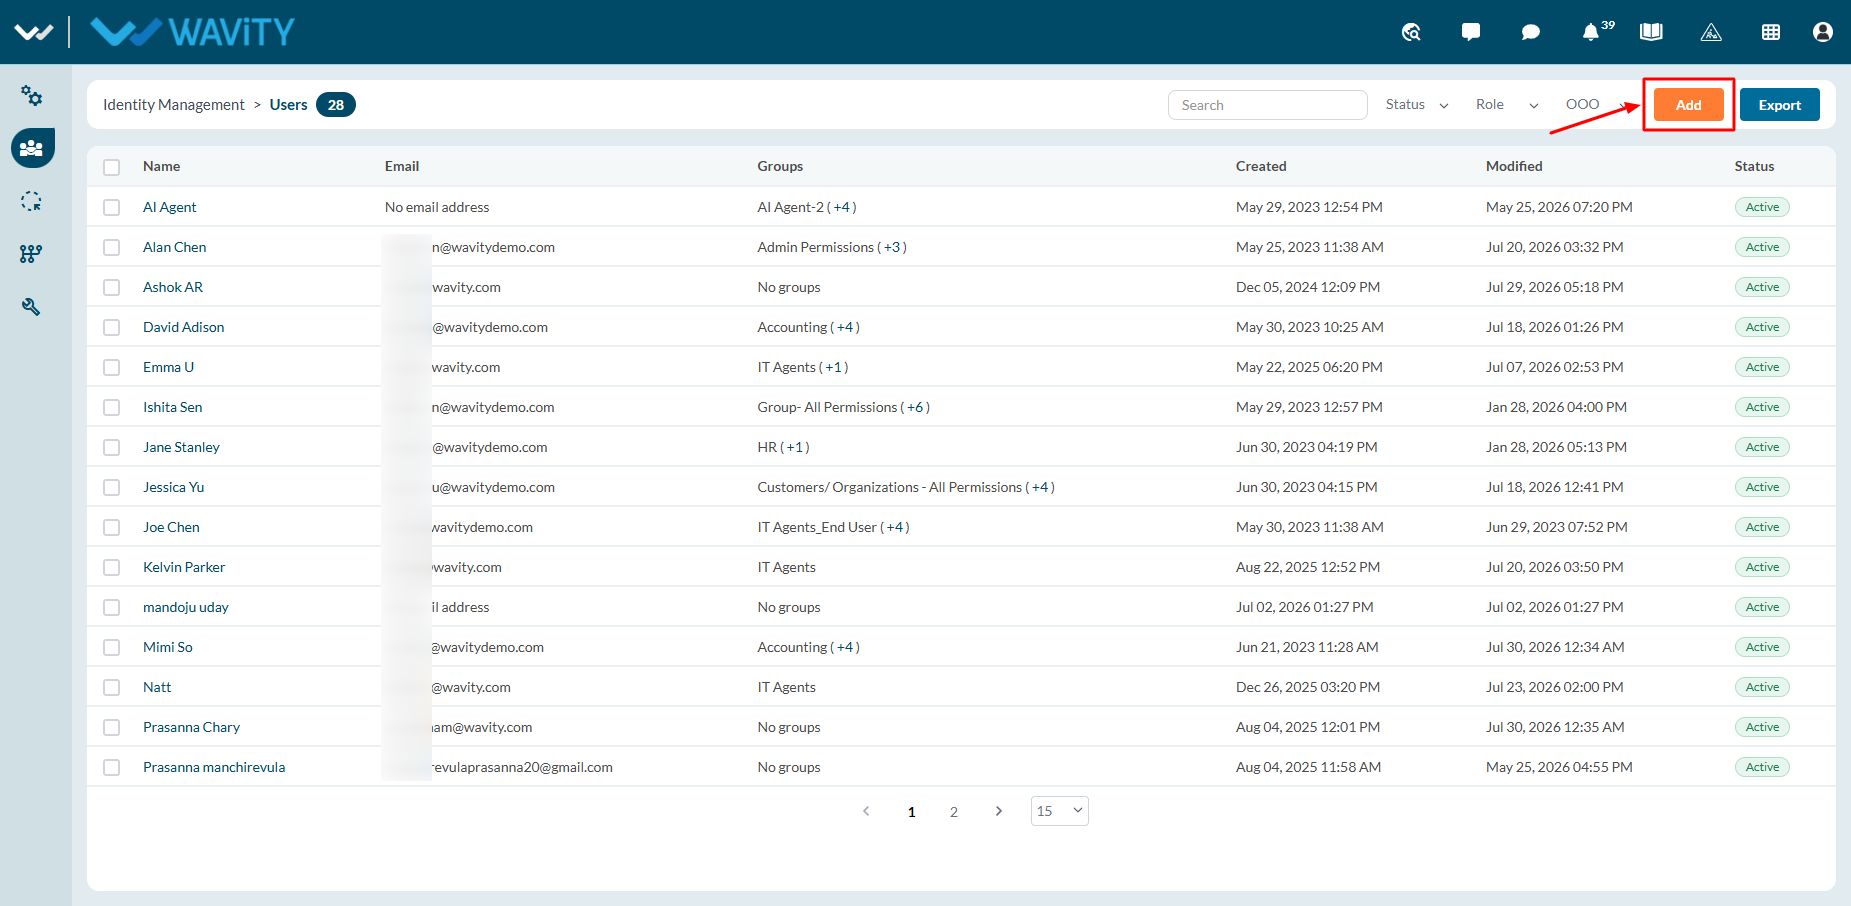This screenshot has width=1851, height=906.
Task: Click the large WAVITY brand logo
Action: click(x=192, y=32)
